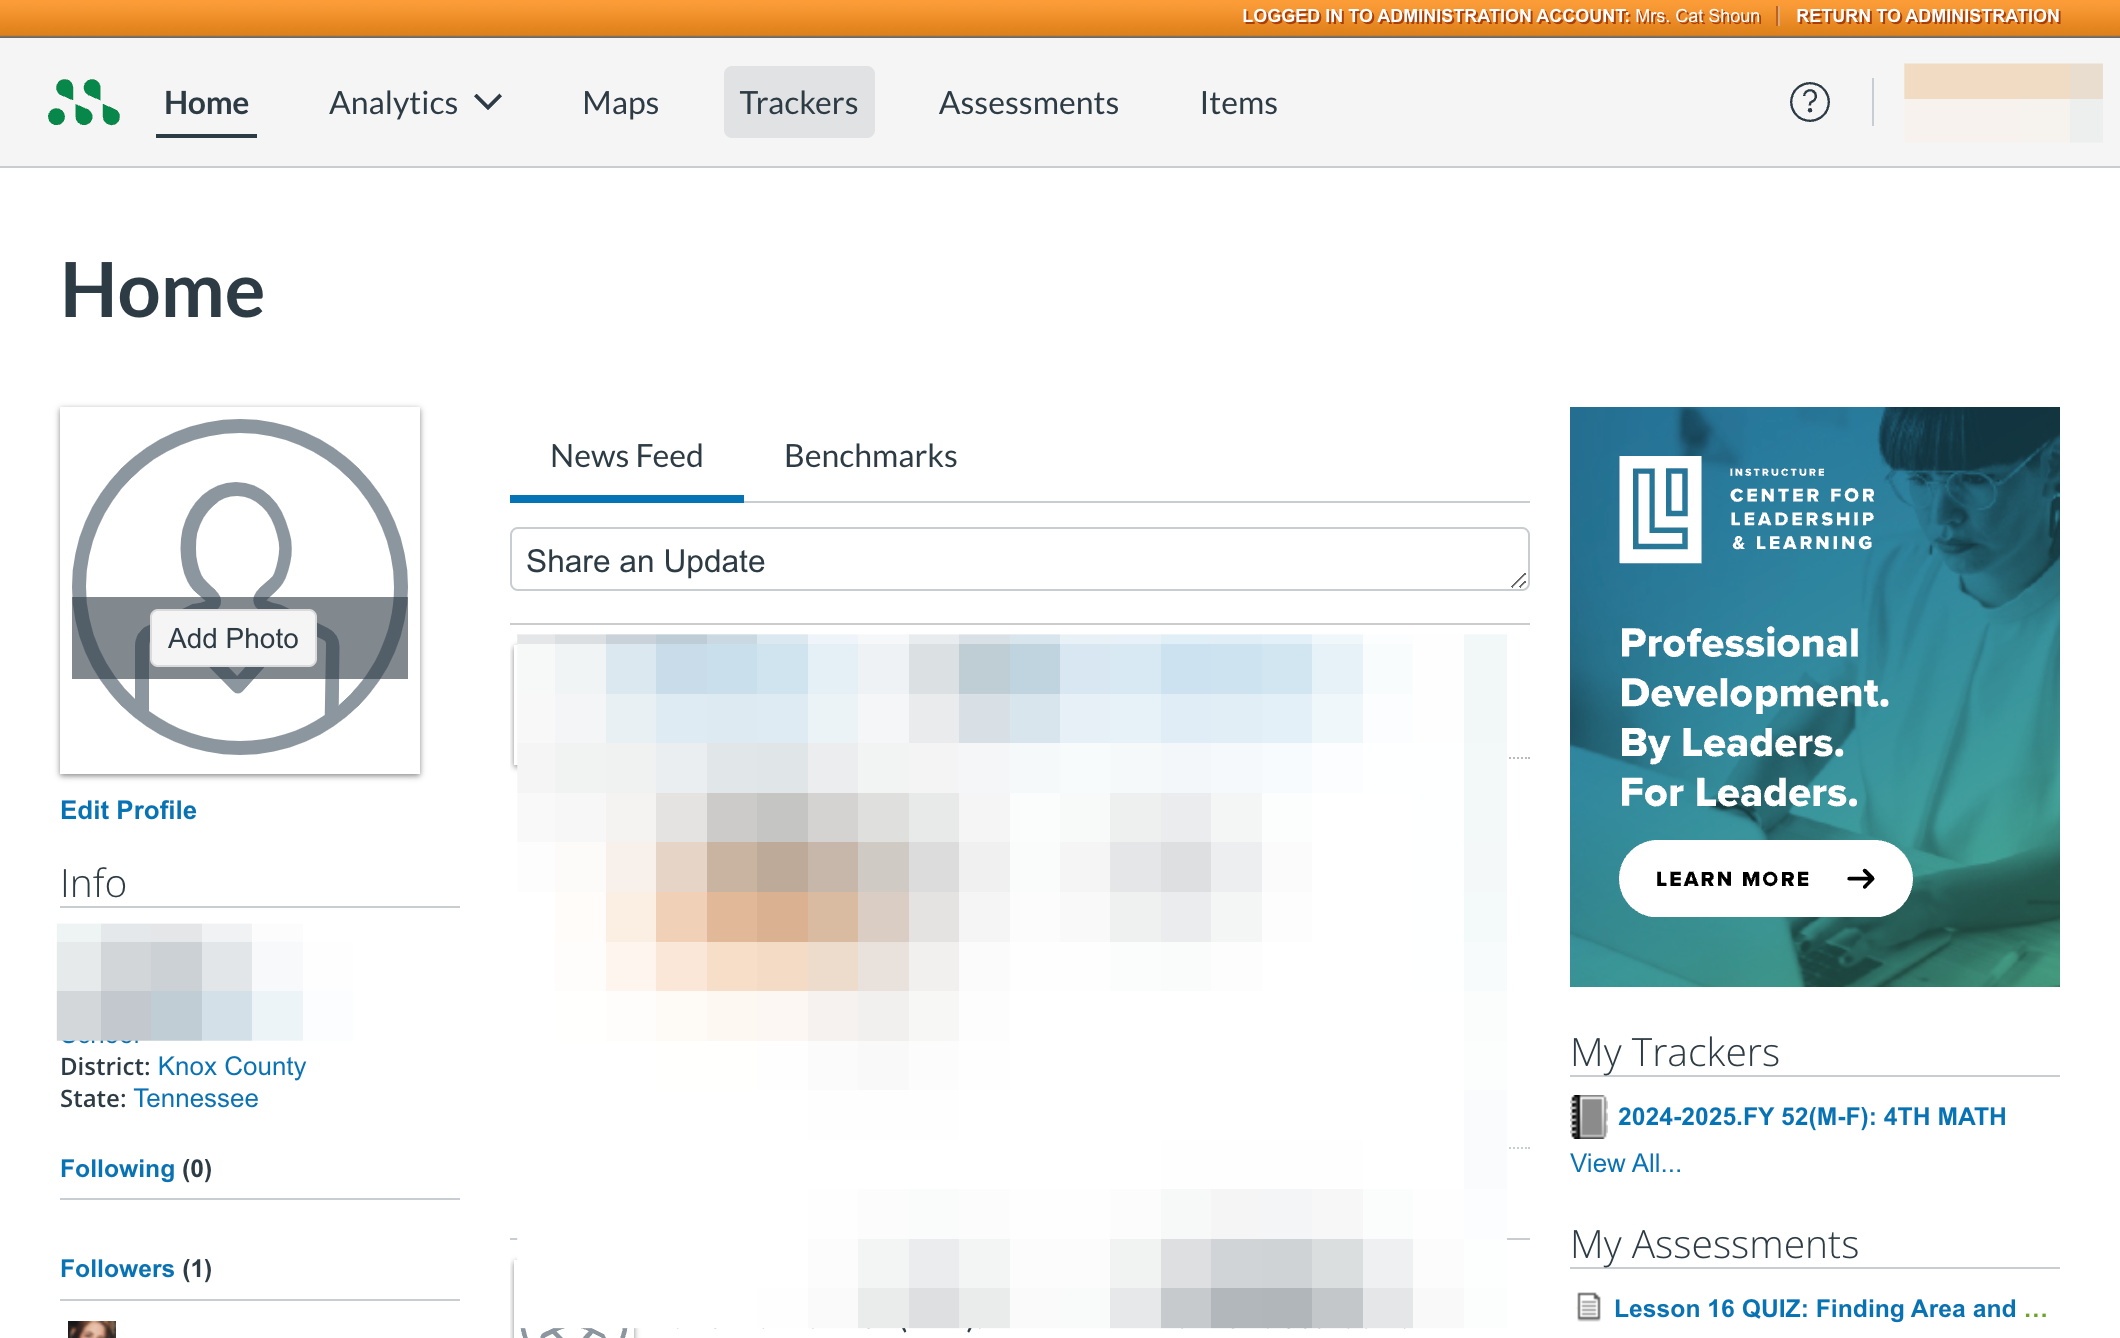Click the Learn More button in the ad
This screenshot has height=1338, width=2120.
1765,878
